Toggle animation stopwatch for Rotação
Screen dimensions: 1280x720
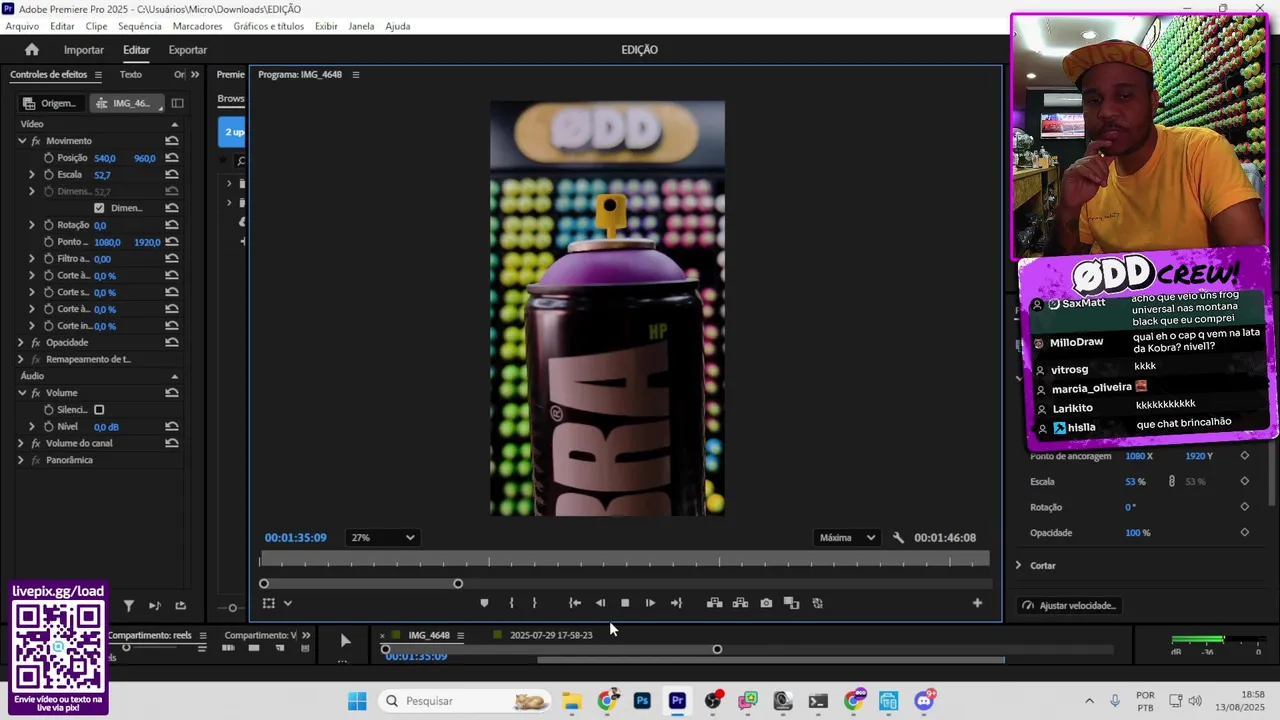[x=49, y=225]
